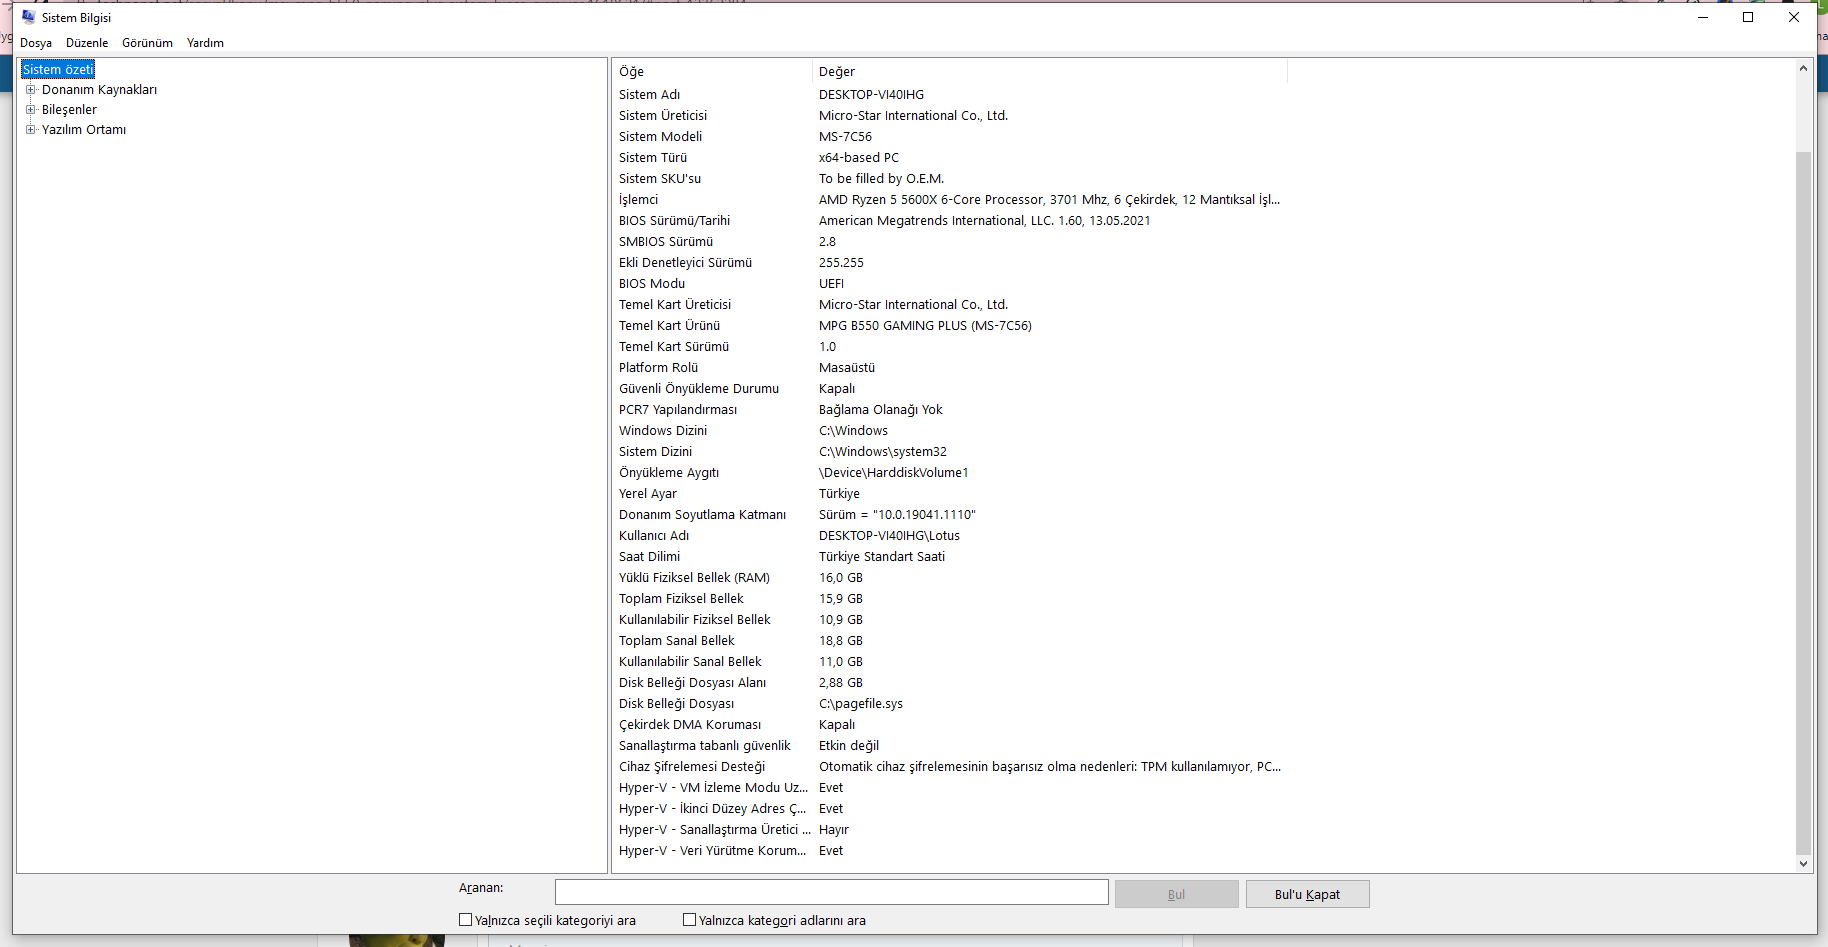Select the 'Toplam Fiziksel Bellek' row
Image resolution: width=1828 pixels, height=947 pixels.
950,599
